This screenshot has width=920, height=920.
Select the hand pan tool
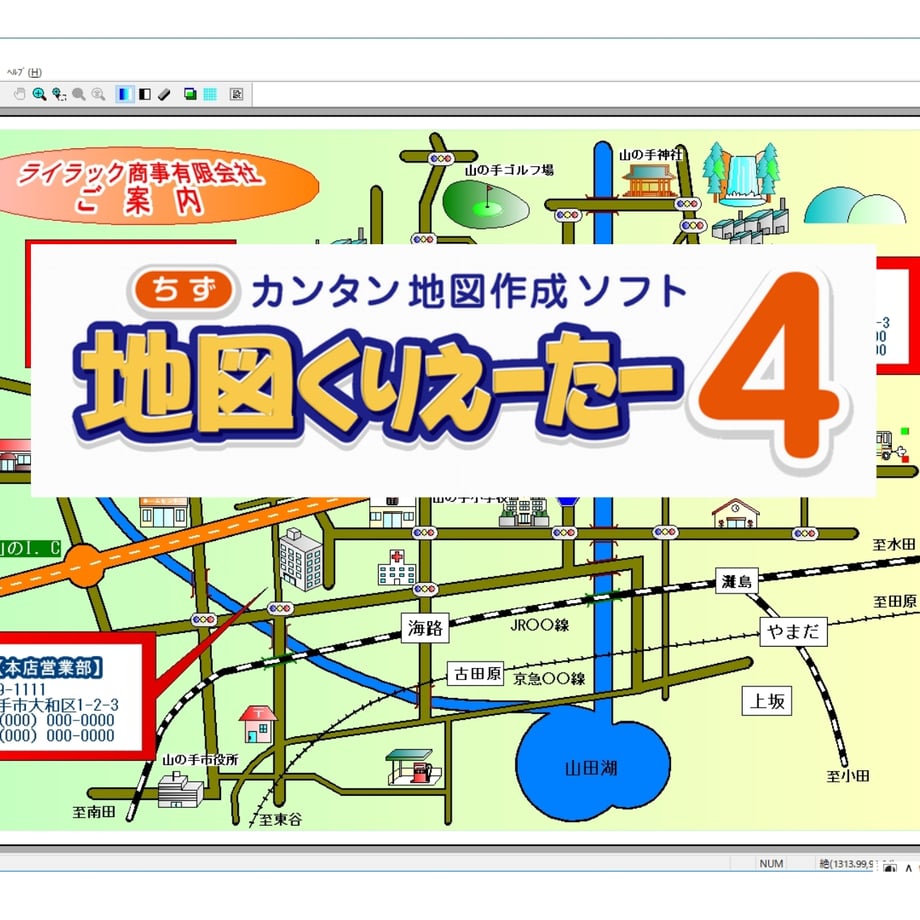tap(19, 94)
